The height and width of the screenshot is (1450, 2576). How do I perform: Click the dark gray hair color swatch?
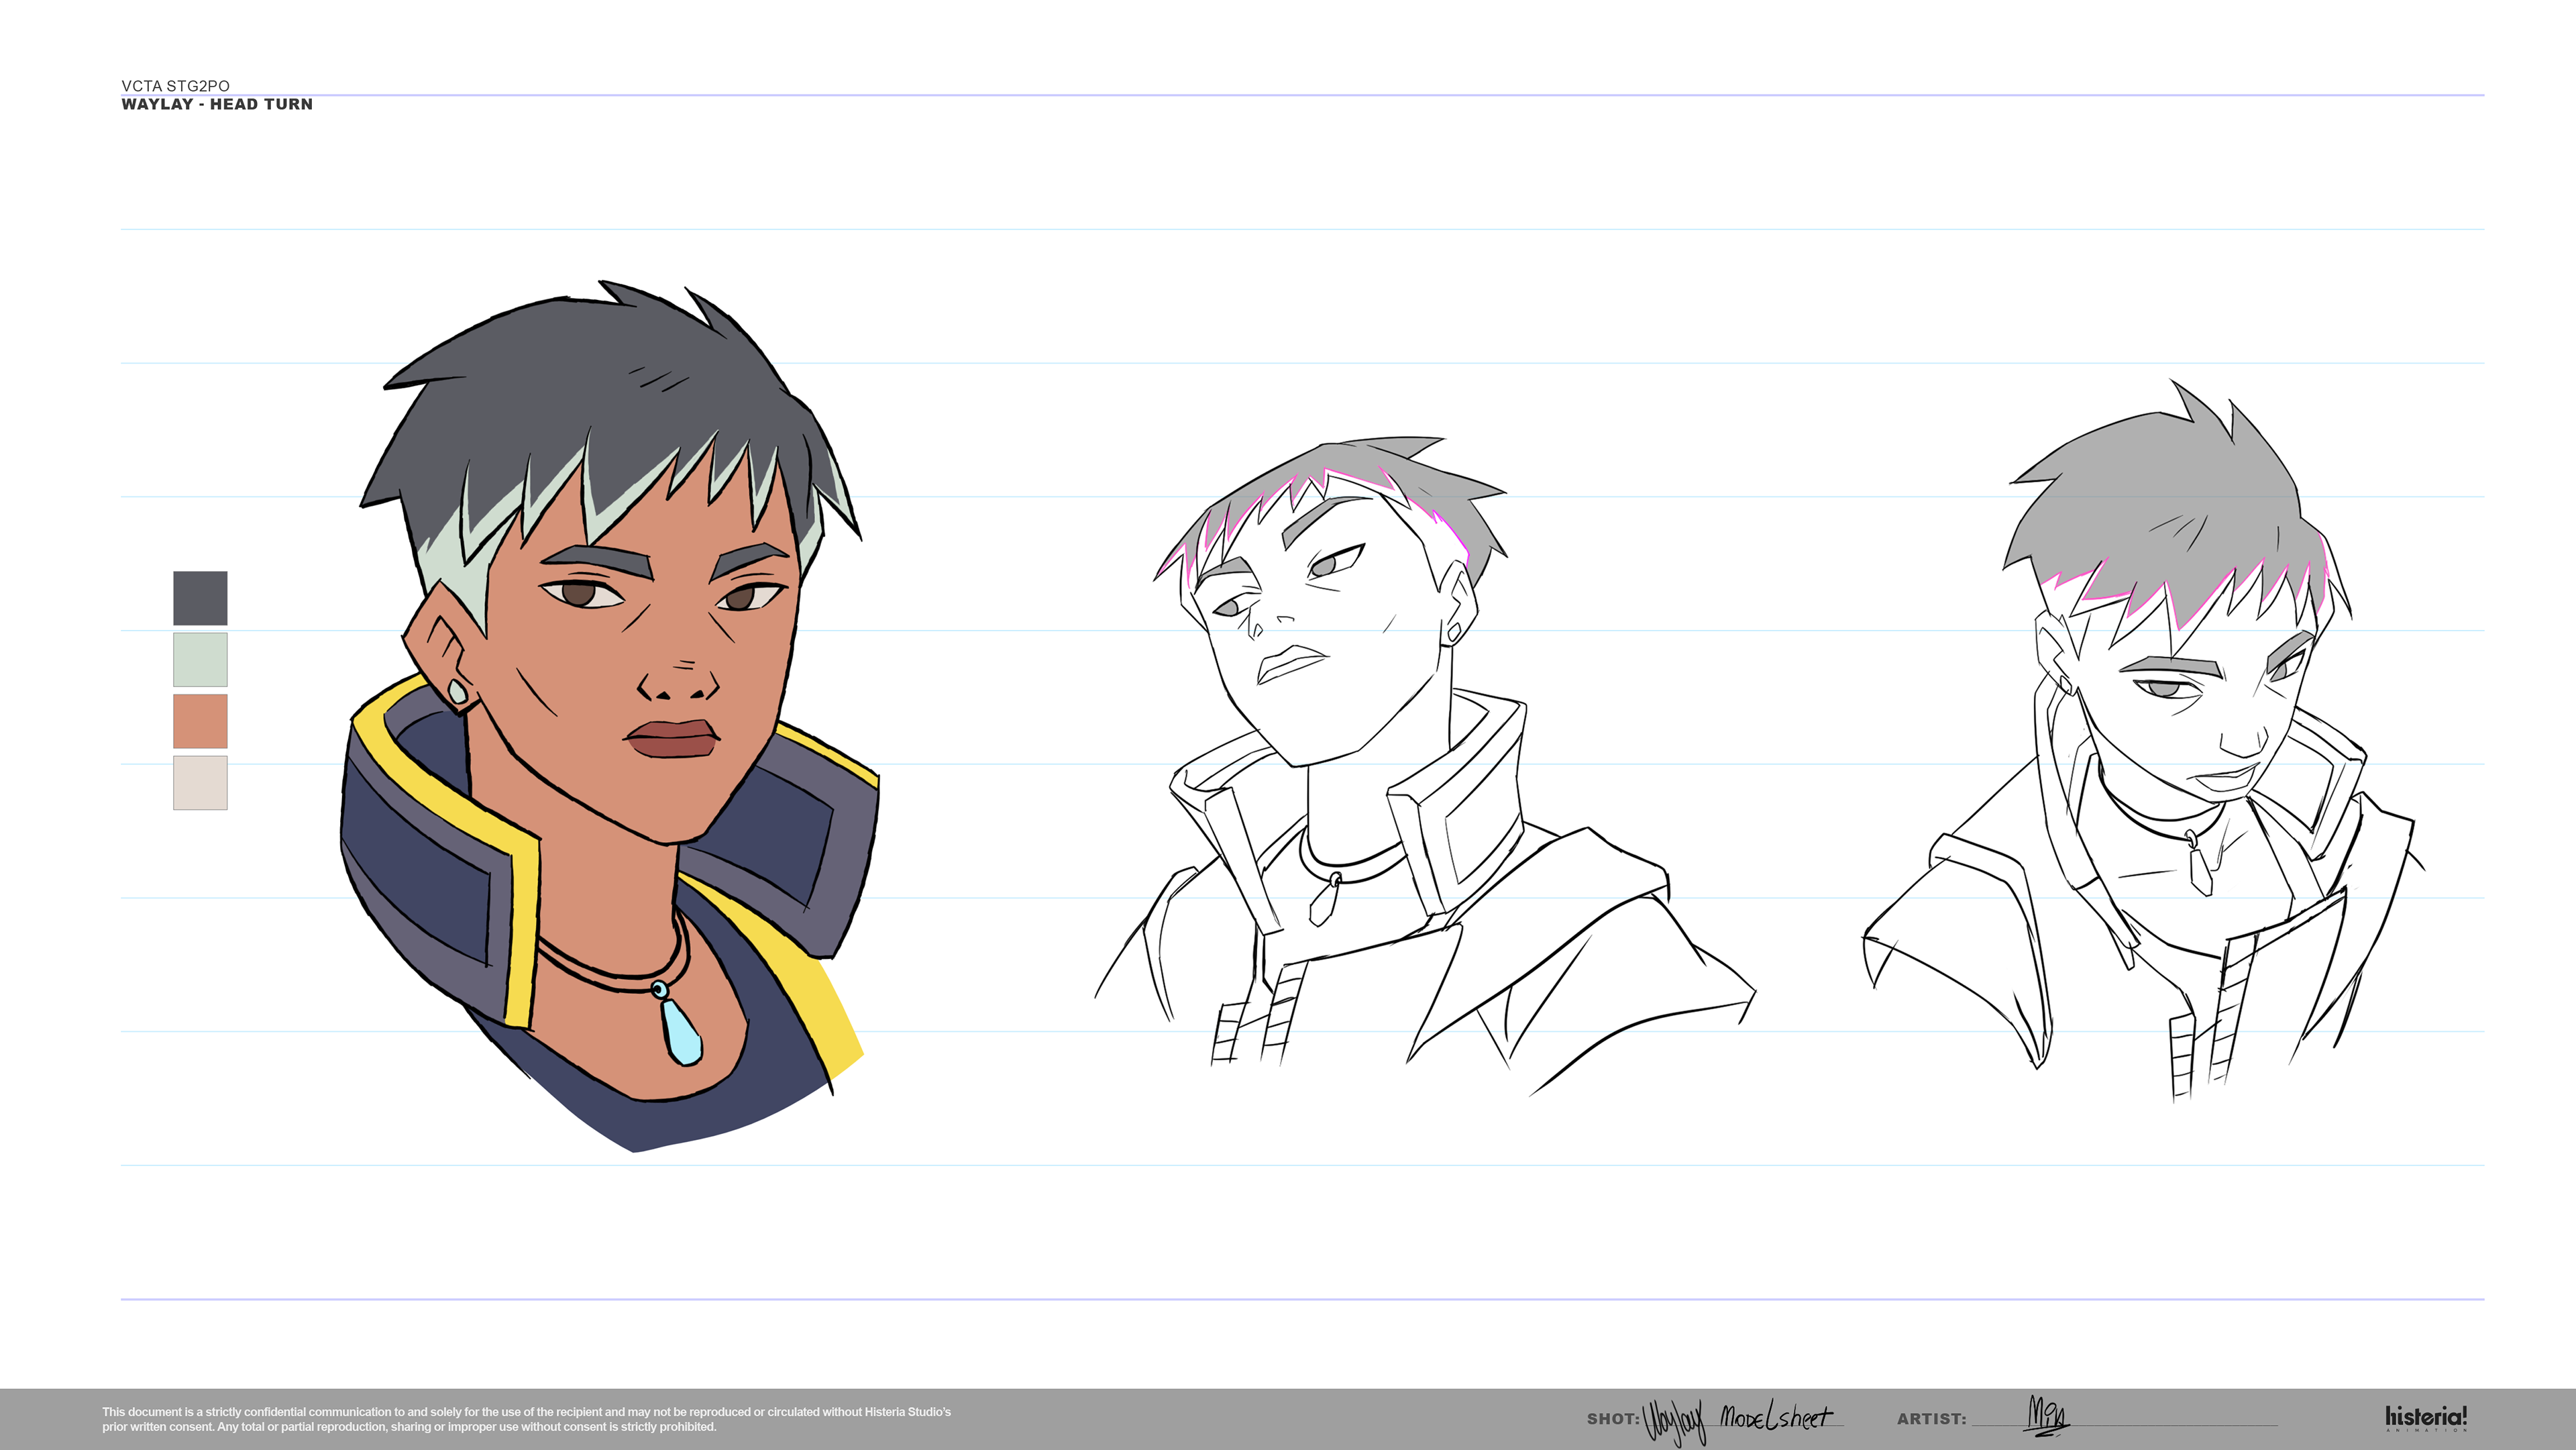[x=200, y=598]
